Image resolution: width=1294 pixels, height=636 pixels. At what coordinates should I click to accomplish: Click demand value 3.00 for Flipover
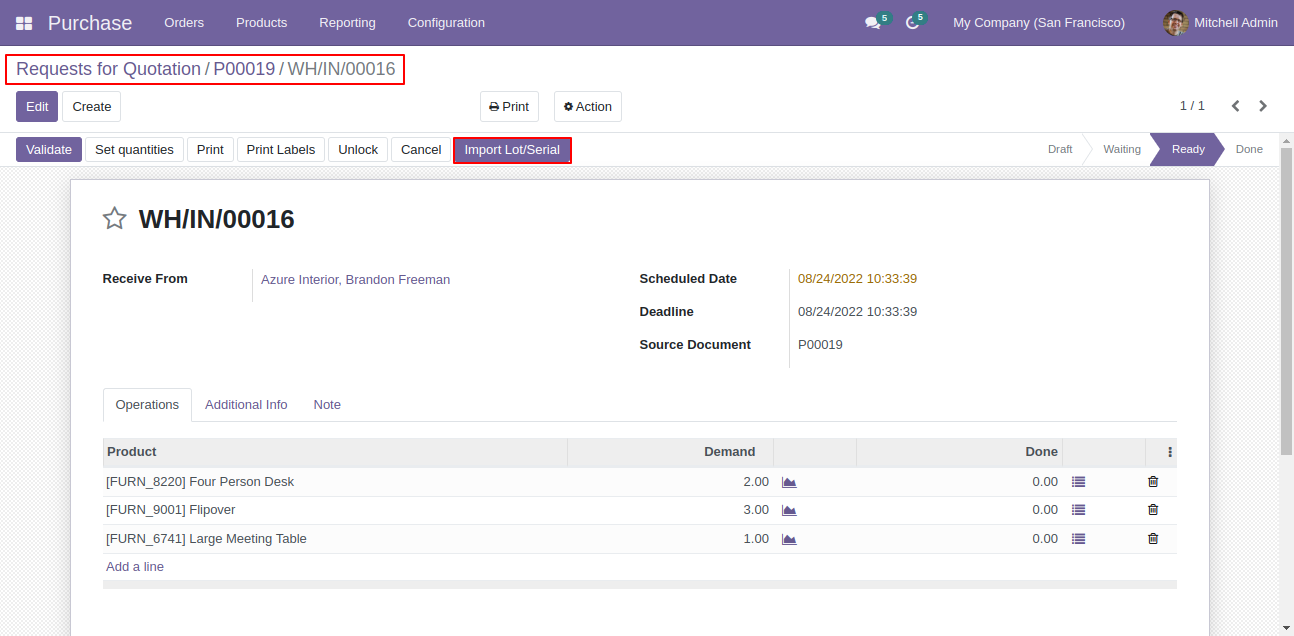click(x=755, y=510)
